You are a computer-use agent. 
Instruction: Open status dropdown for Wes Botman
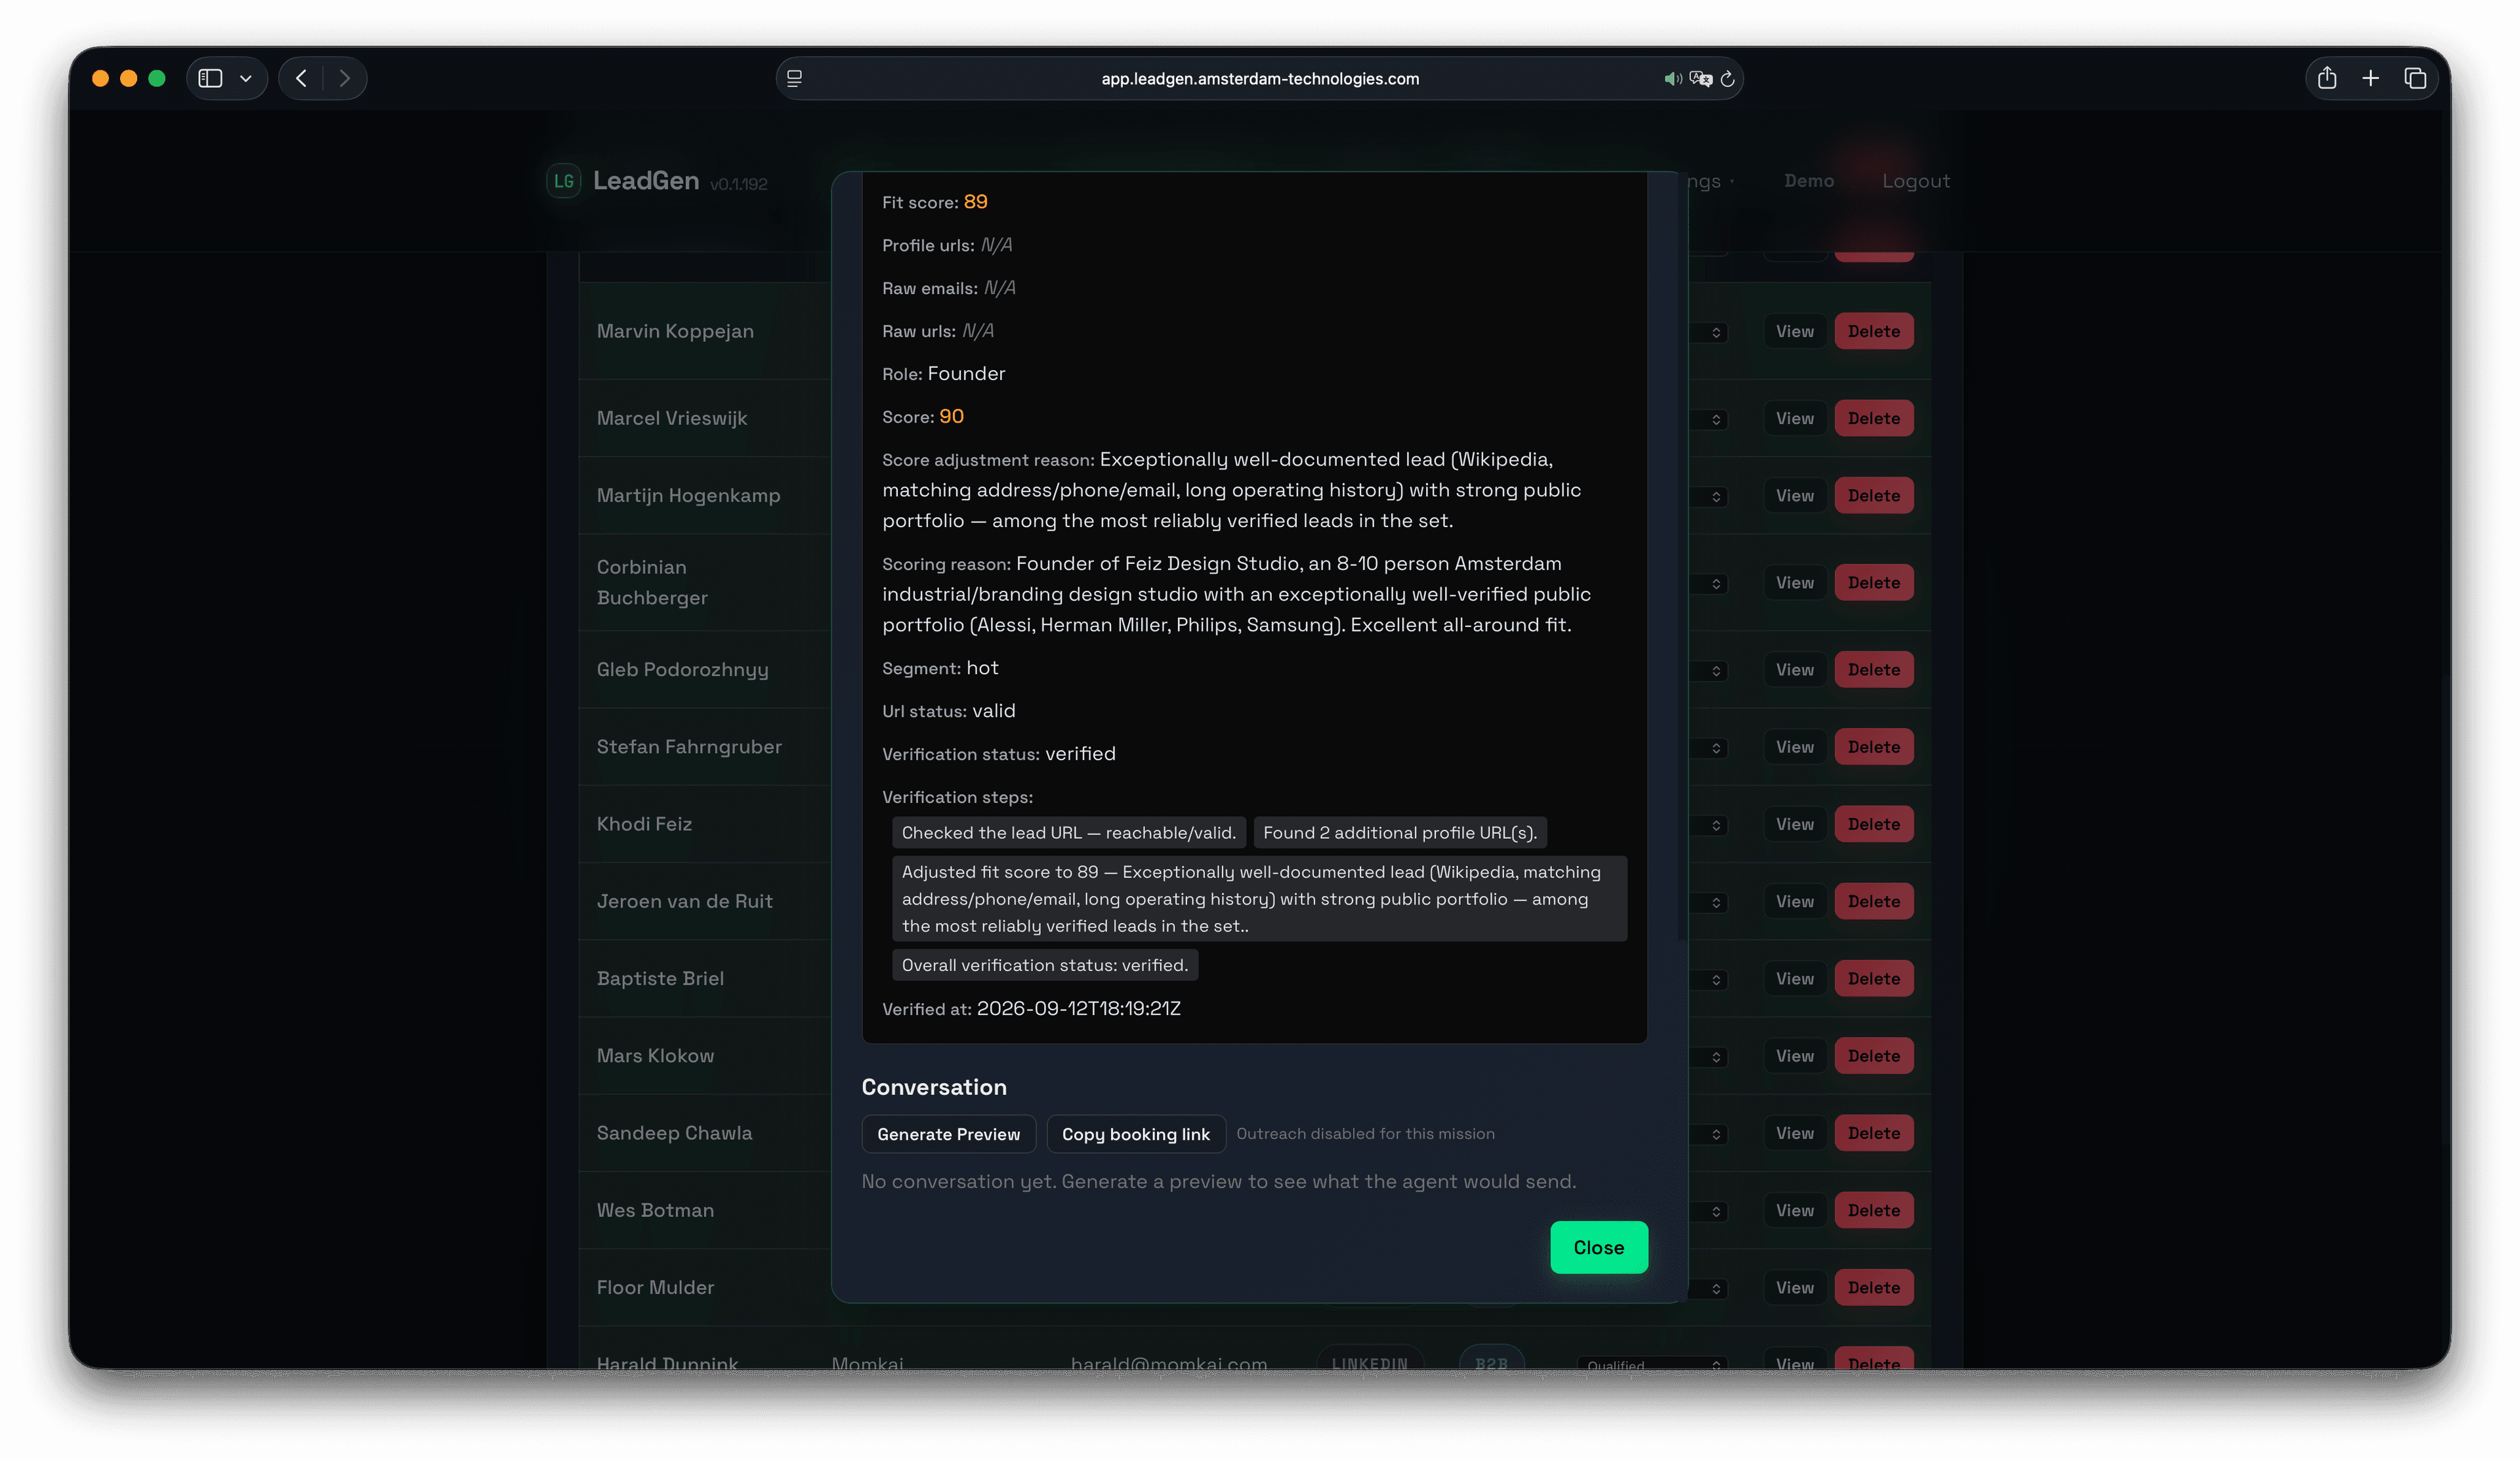[1709, 1211]
